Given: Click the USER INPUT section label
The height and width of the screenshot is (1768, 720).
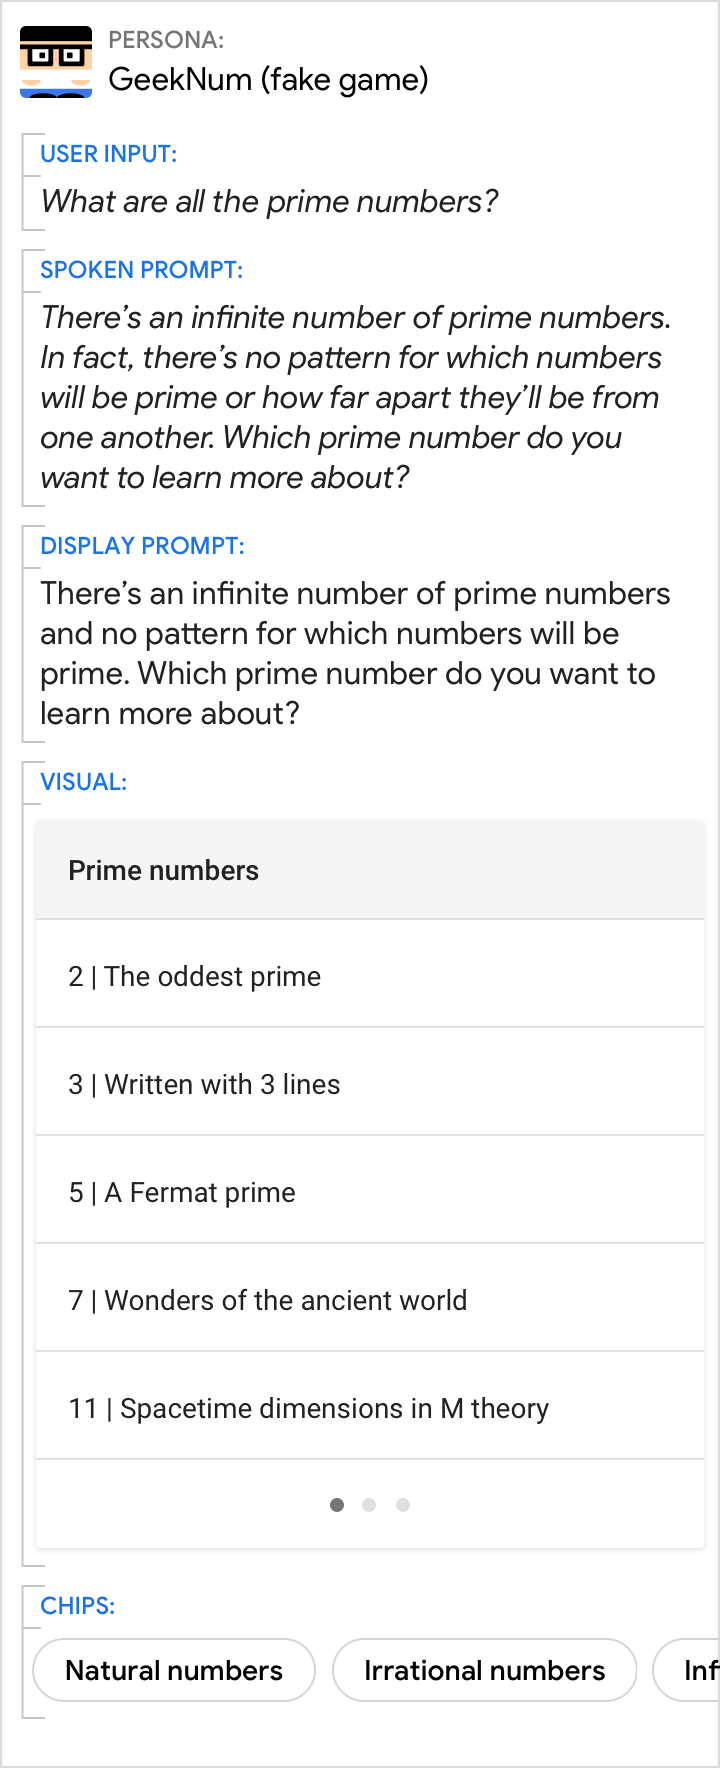Looking at the screenshot, I should pyautogui.click(x=108, y=154).
